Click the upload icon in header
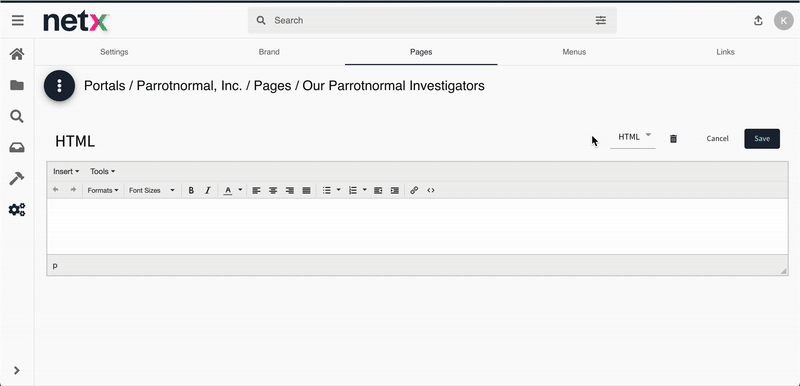Viewport: 800px width, 386px height. (x=758, y=20)
